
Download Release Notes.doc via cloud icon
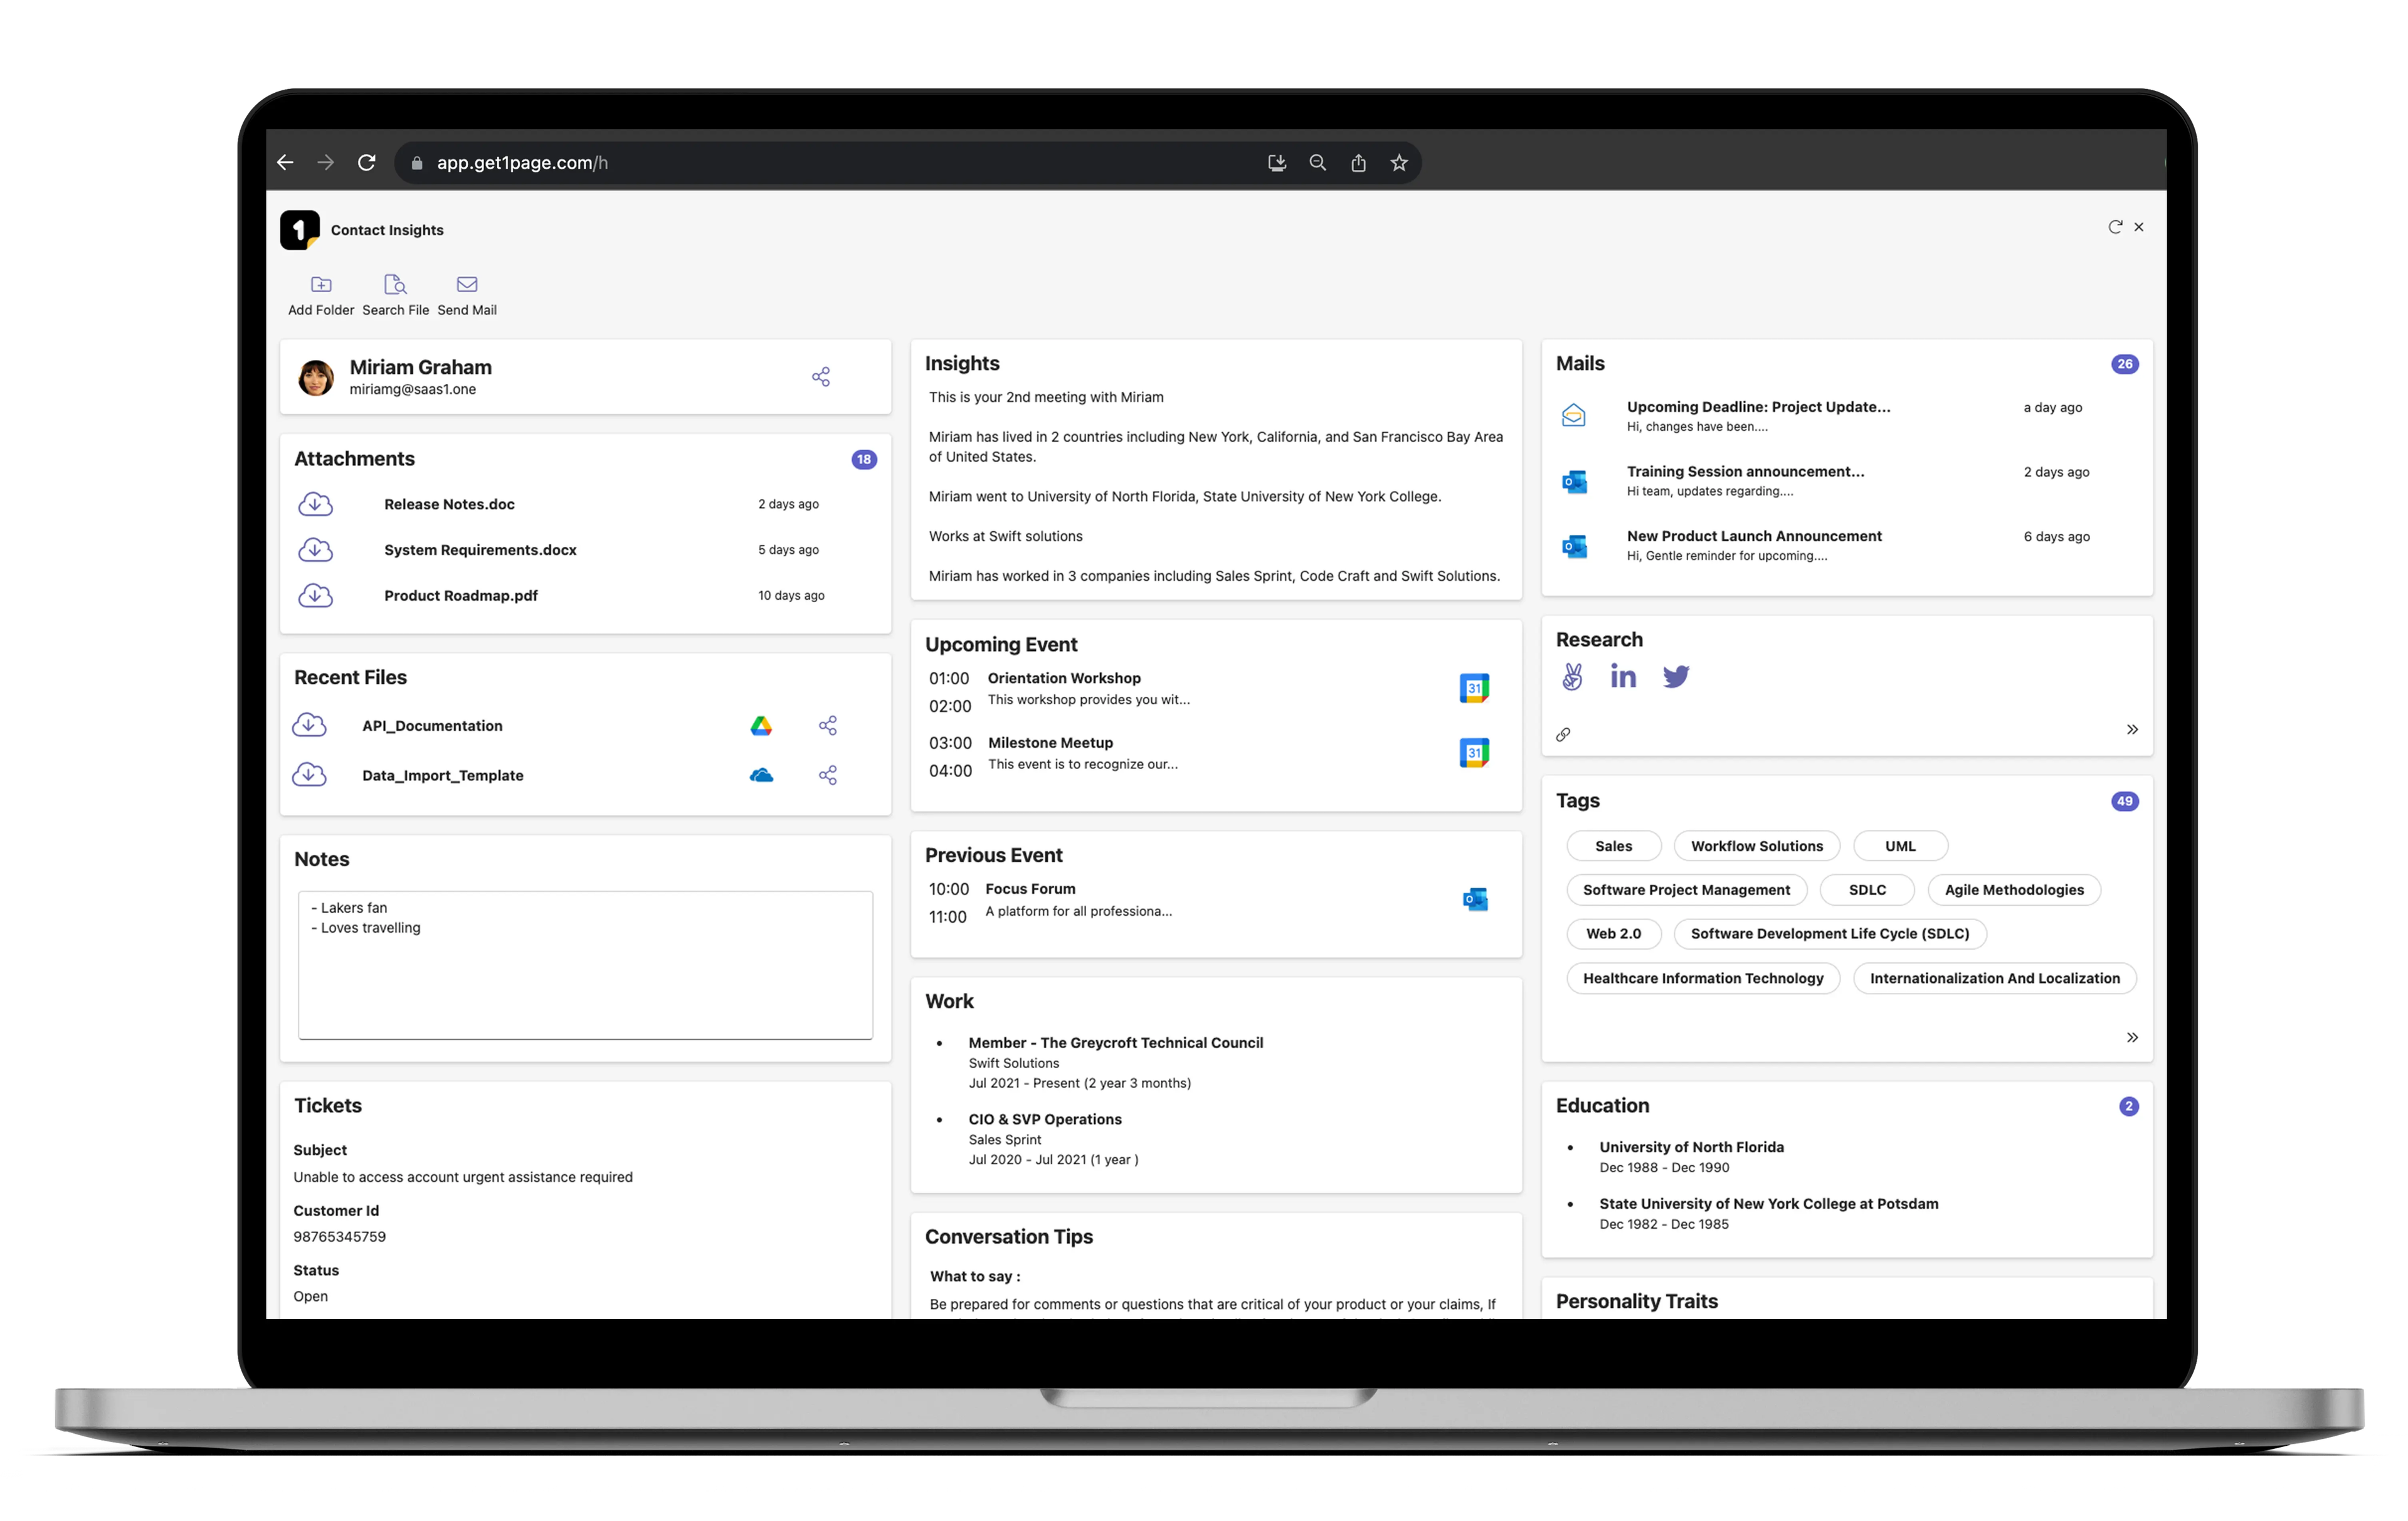pos(315,504)
